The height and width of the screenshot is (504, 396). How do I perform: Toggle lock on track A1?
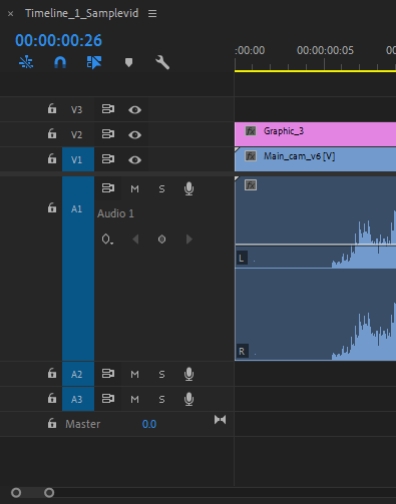52,208
